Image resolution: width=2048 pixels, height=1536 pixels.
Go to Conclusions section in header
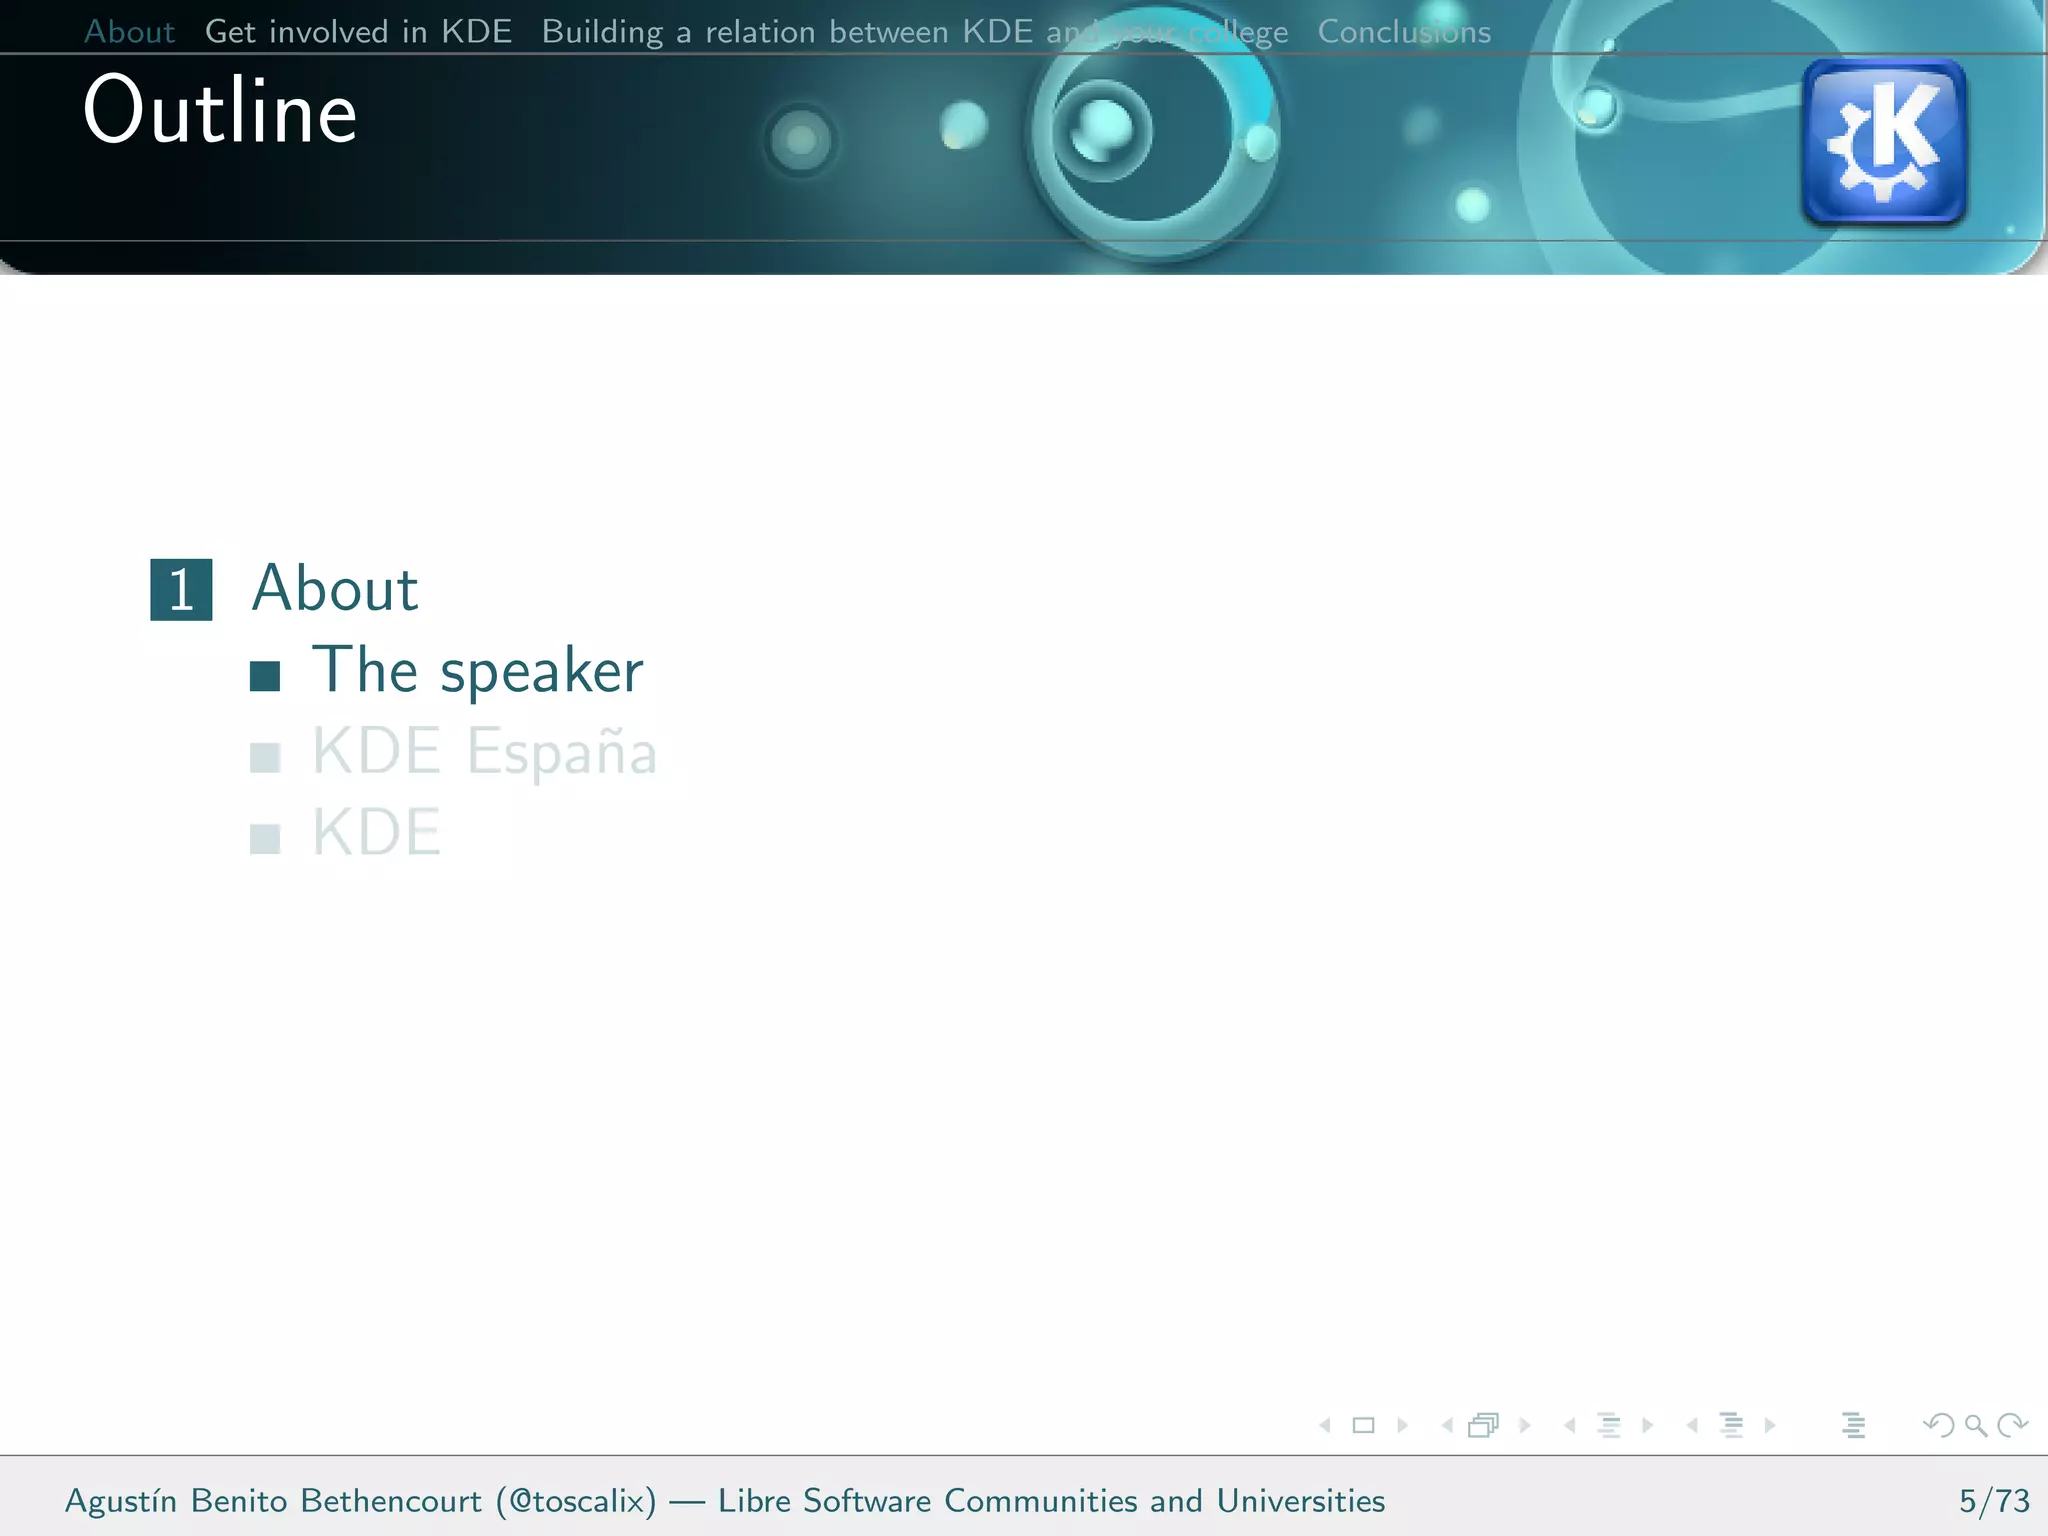click(1404, 32)
